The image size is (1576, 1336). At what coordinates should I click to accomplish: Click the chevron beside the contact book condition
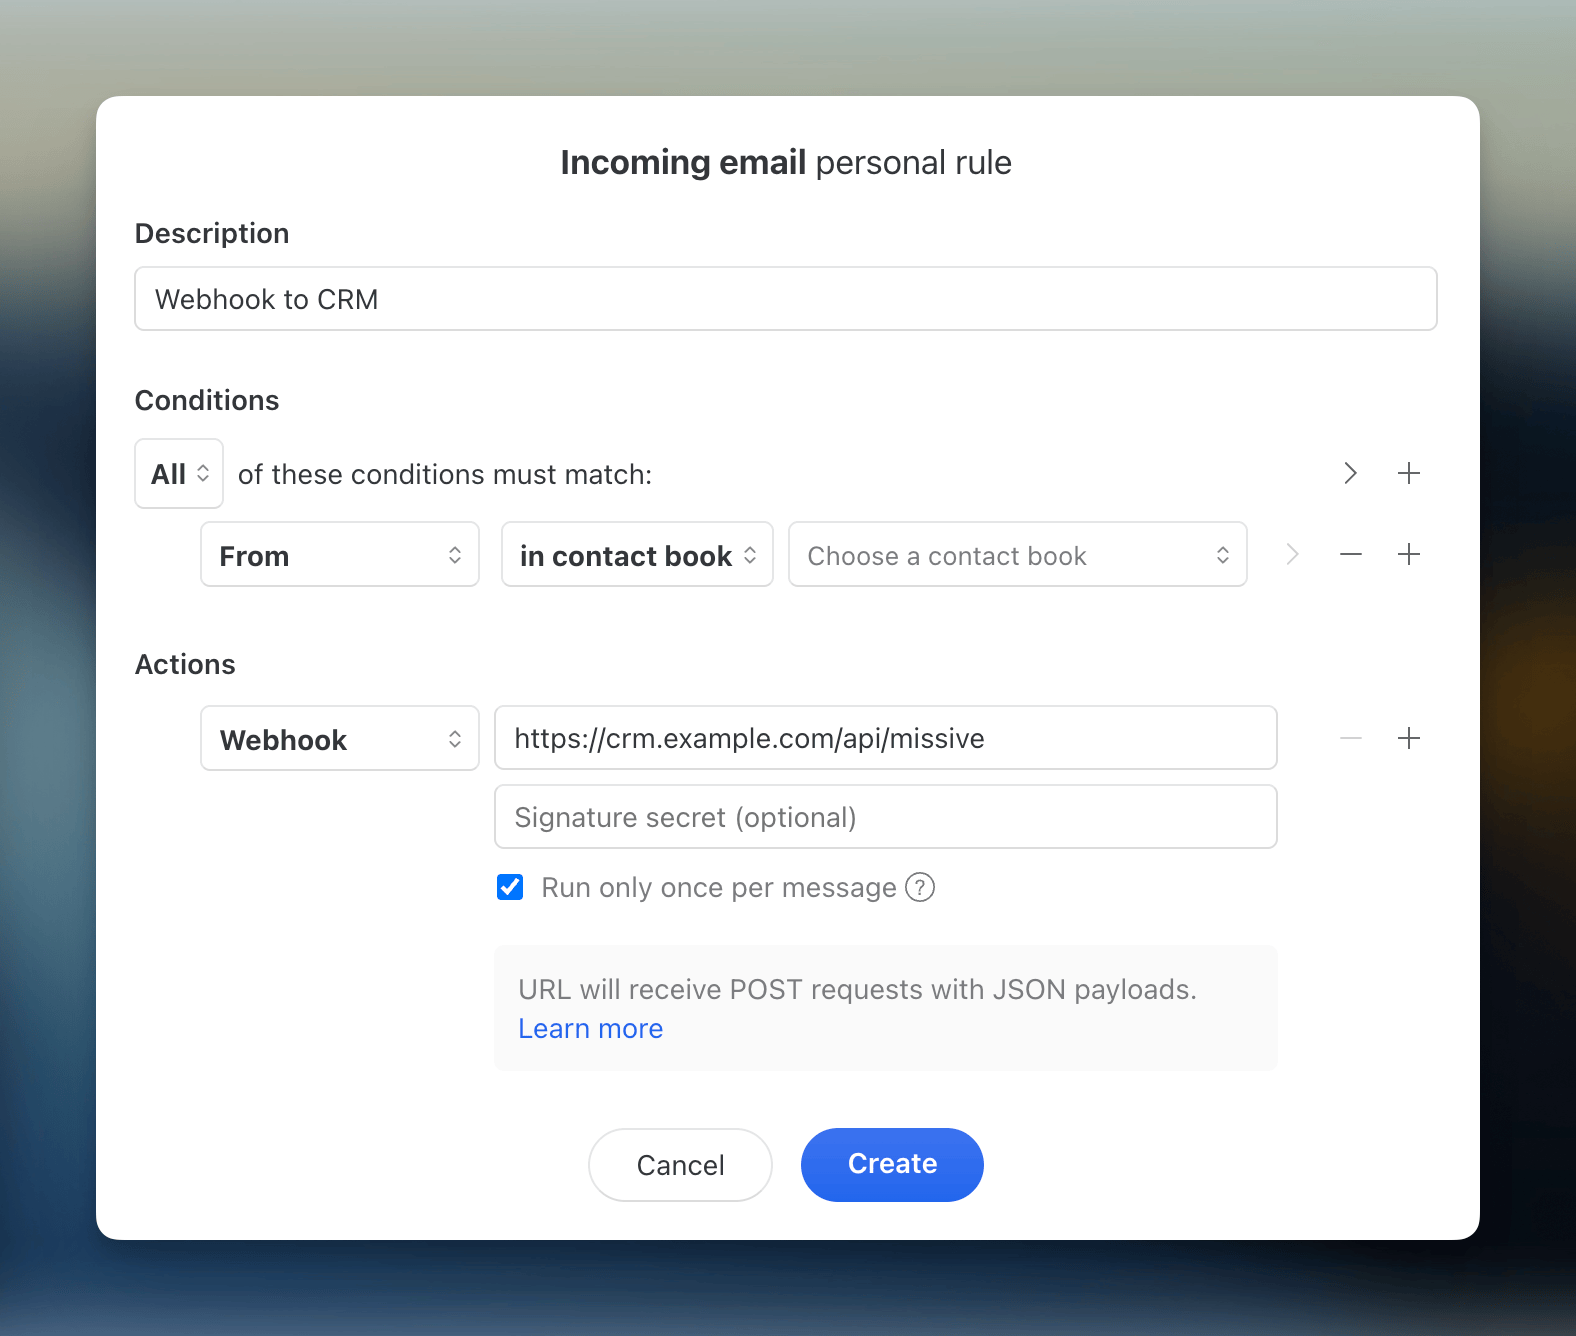pos(1292,554)
